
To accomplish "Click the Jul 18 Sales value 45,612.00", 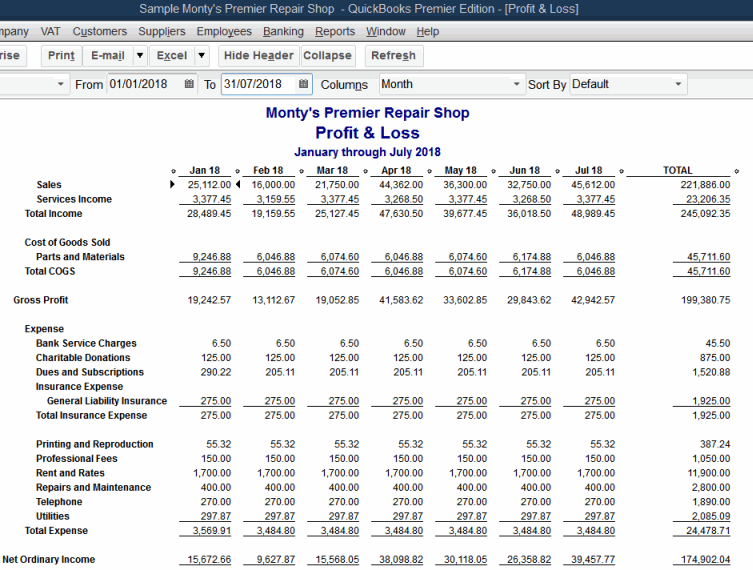I will 593,185.
